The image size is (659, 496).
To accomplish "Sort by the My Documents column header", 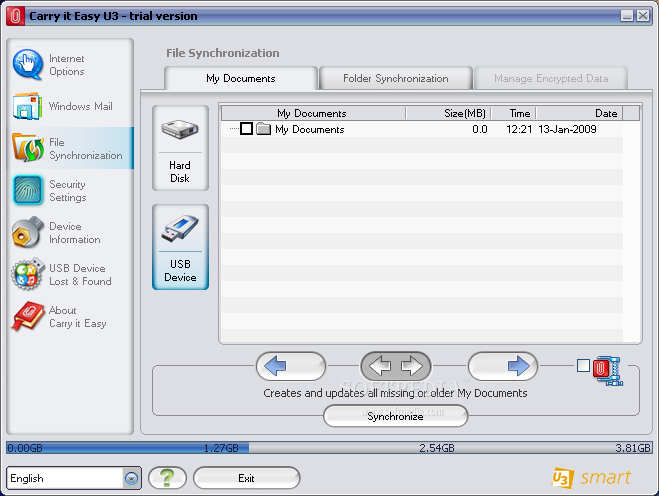I will pos(313,113).
